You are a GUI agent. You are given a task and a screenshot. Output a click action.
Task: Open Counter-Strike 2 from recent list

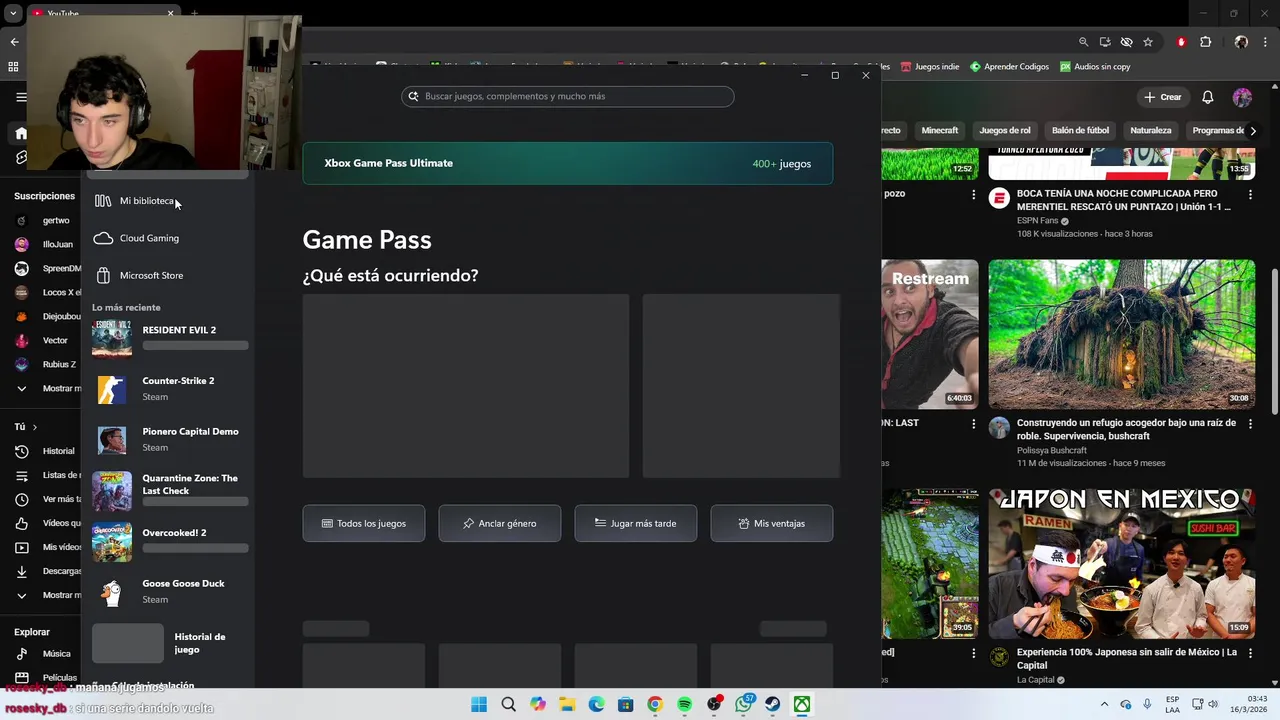tap(168, 389)
